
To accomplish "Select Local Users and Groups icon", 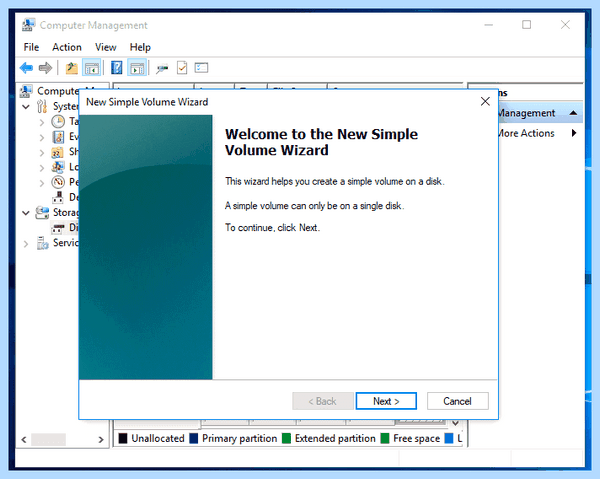I will pyautogui.click(x=58, y=167).
